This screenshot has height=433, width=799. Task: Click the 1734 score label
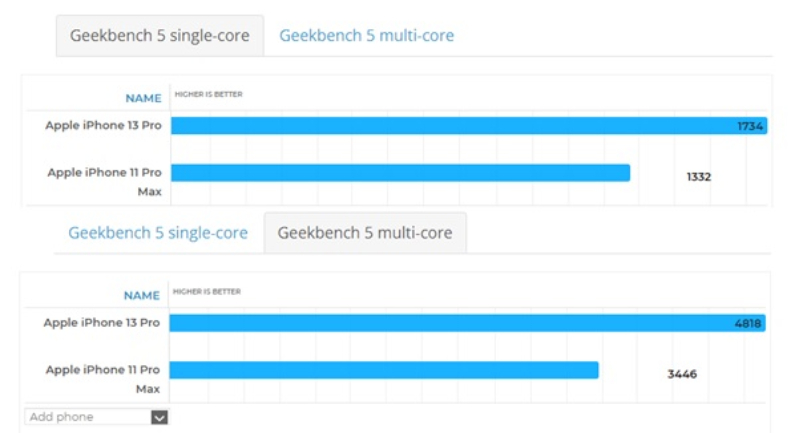[750, 126]
